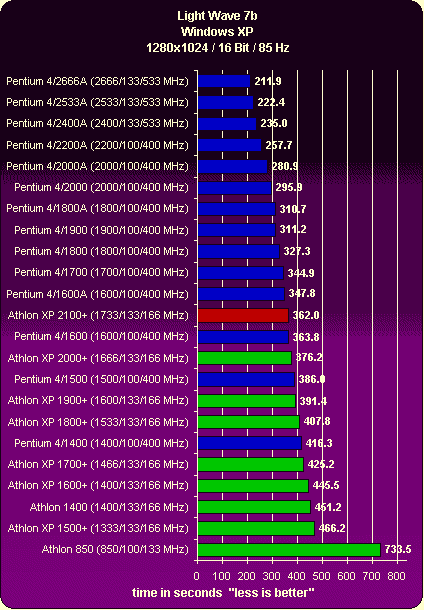Click the green Athlon 1400 bar
The width and height of the screenshot is (424, 610).
click(x=254, y=507)
